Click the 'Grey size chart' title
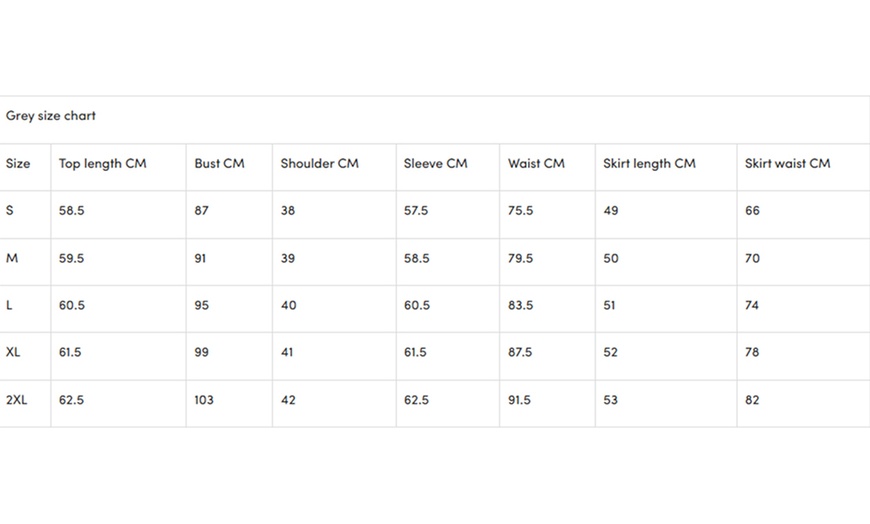 51,116
